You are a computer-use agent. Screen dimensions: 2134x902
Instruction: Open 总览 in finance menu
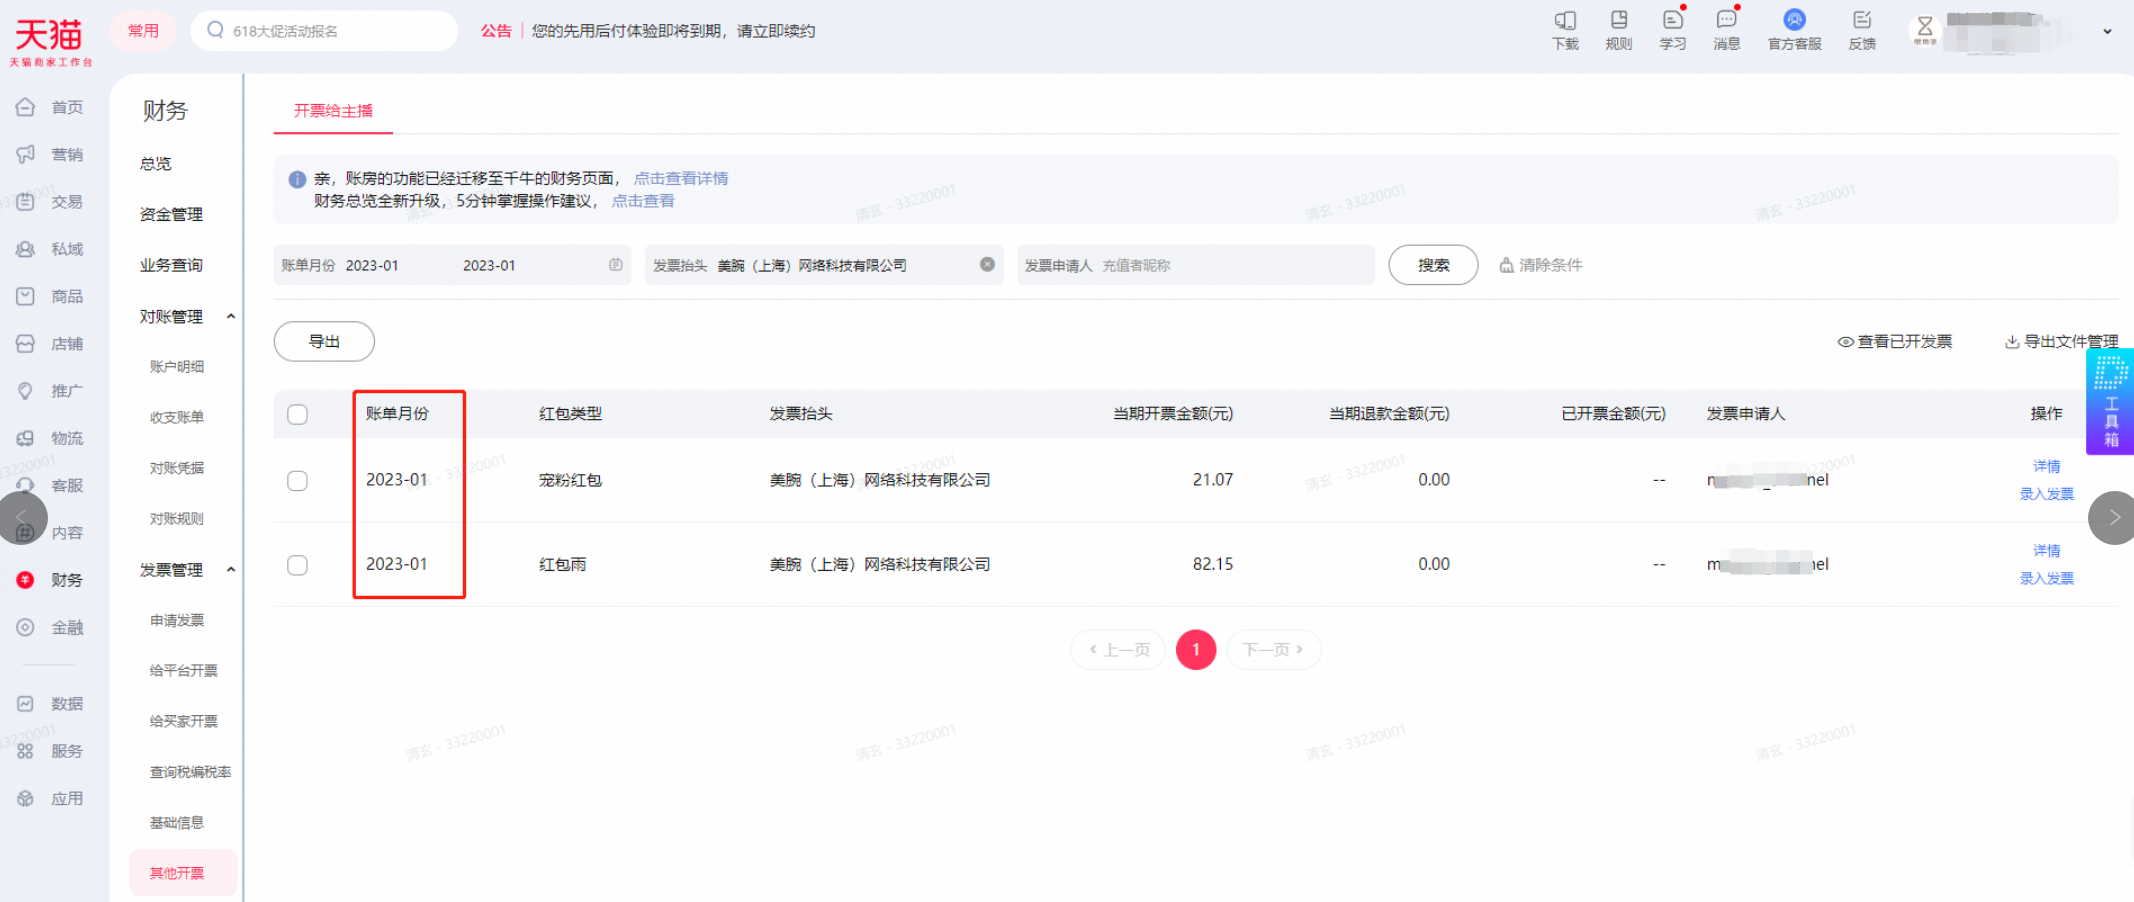point(155,164)
